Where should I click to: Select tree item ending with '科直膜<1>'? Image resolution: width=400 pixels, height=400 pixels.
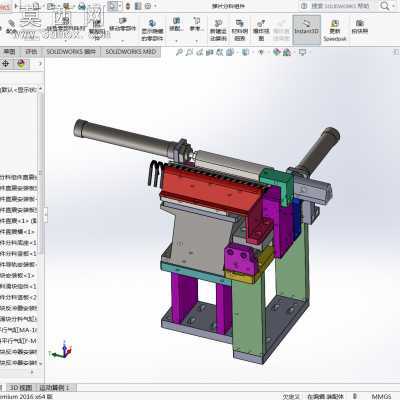click(17, 221)
